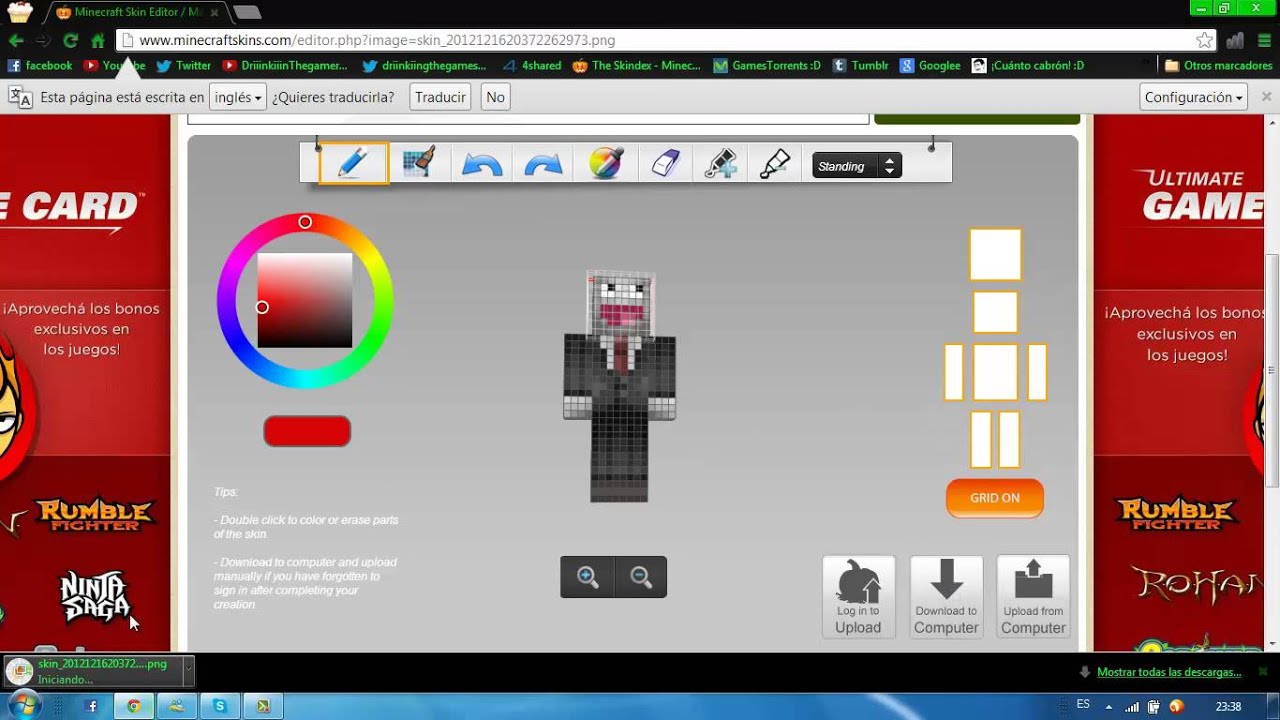Go to browser home page
This screenshot has height=720, width=1280.
pyautogui.click(x=97, y=41)
